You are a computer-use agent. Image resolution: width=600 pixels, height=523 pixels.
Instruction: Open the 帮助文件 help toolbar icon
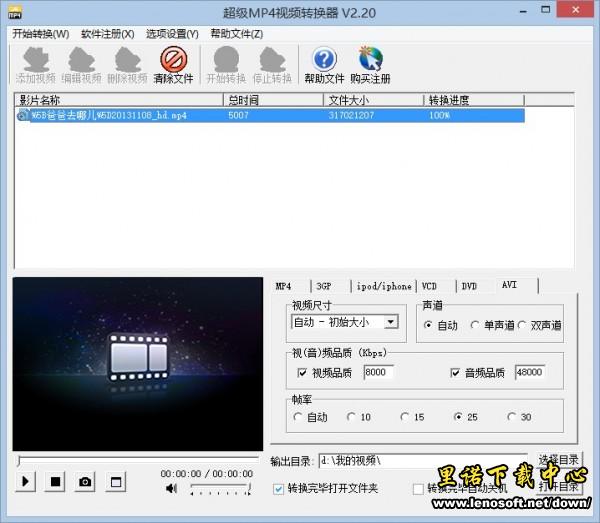pyautogui.click(x=324, y=64)
